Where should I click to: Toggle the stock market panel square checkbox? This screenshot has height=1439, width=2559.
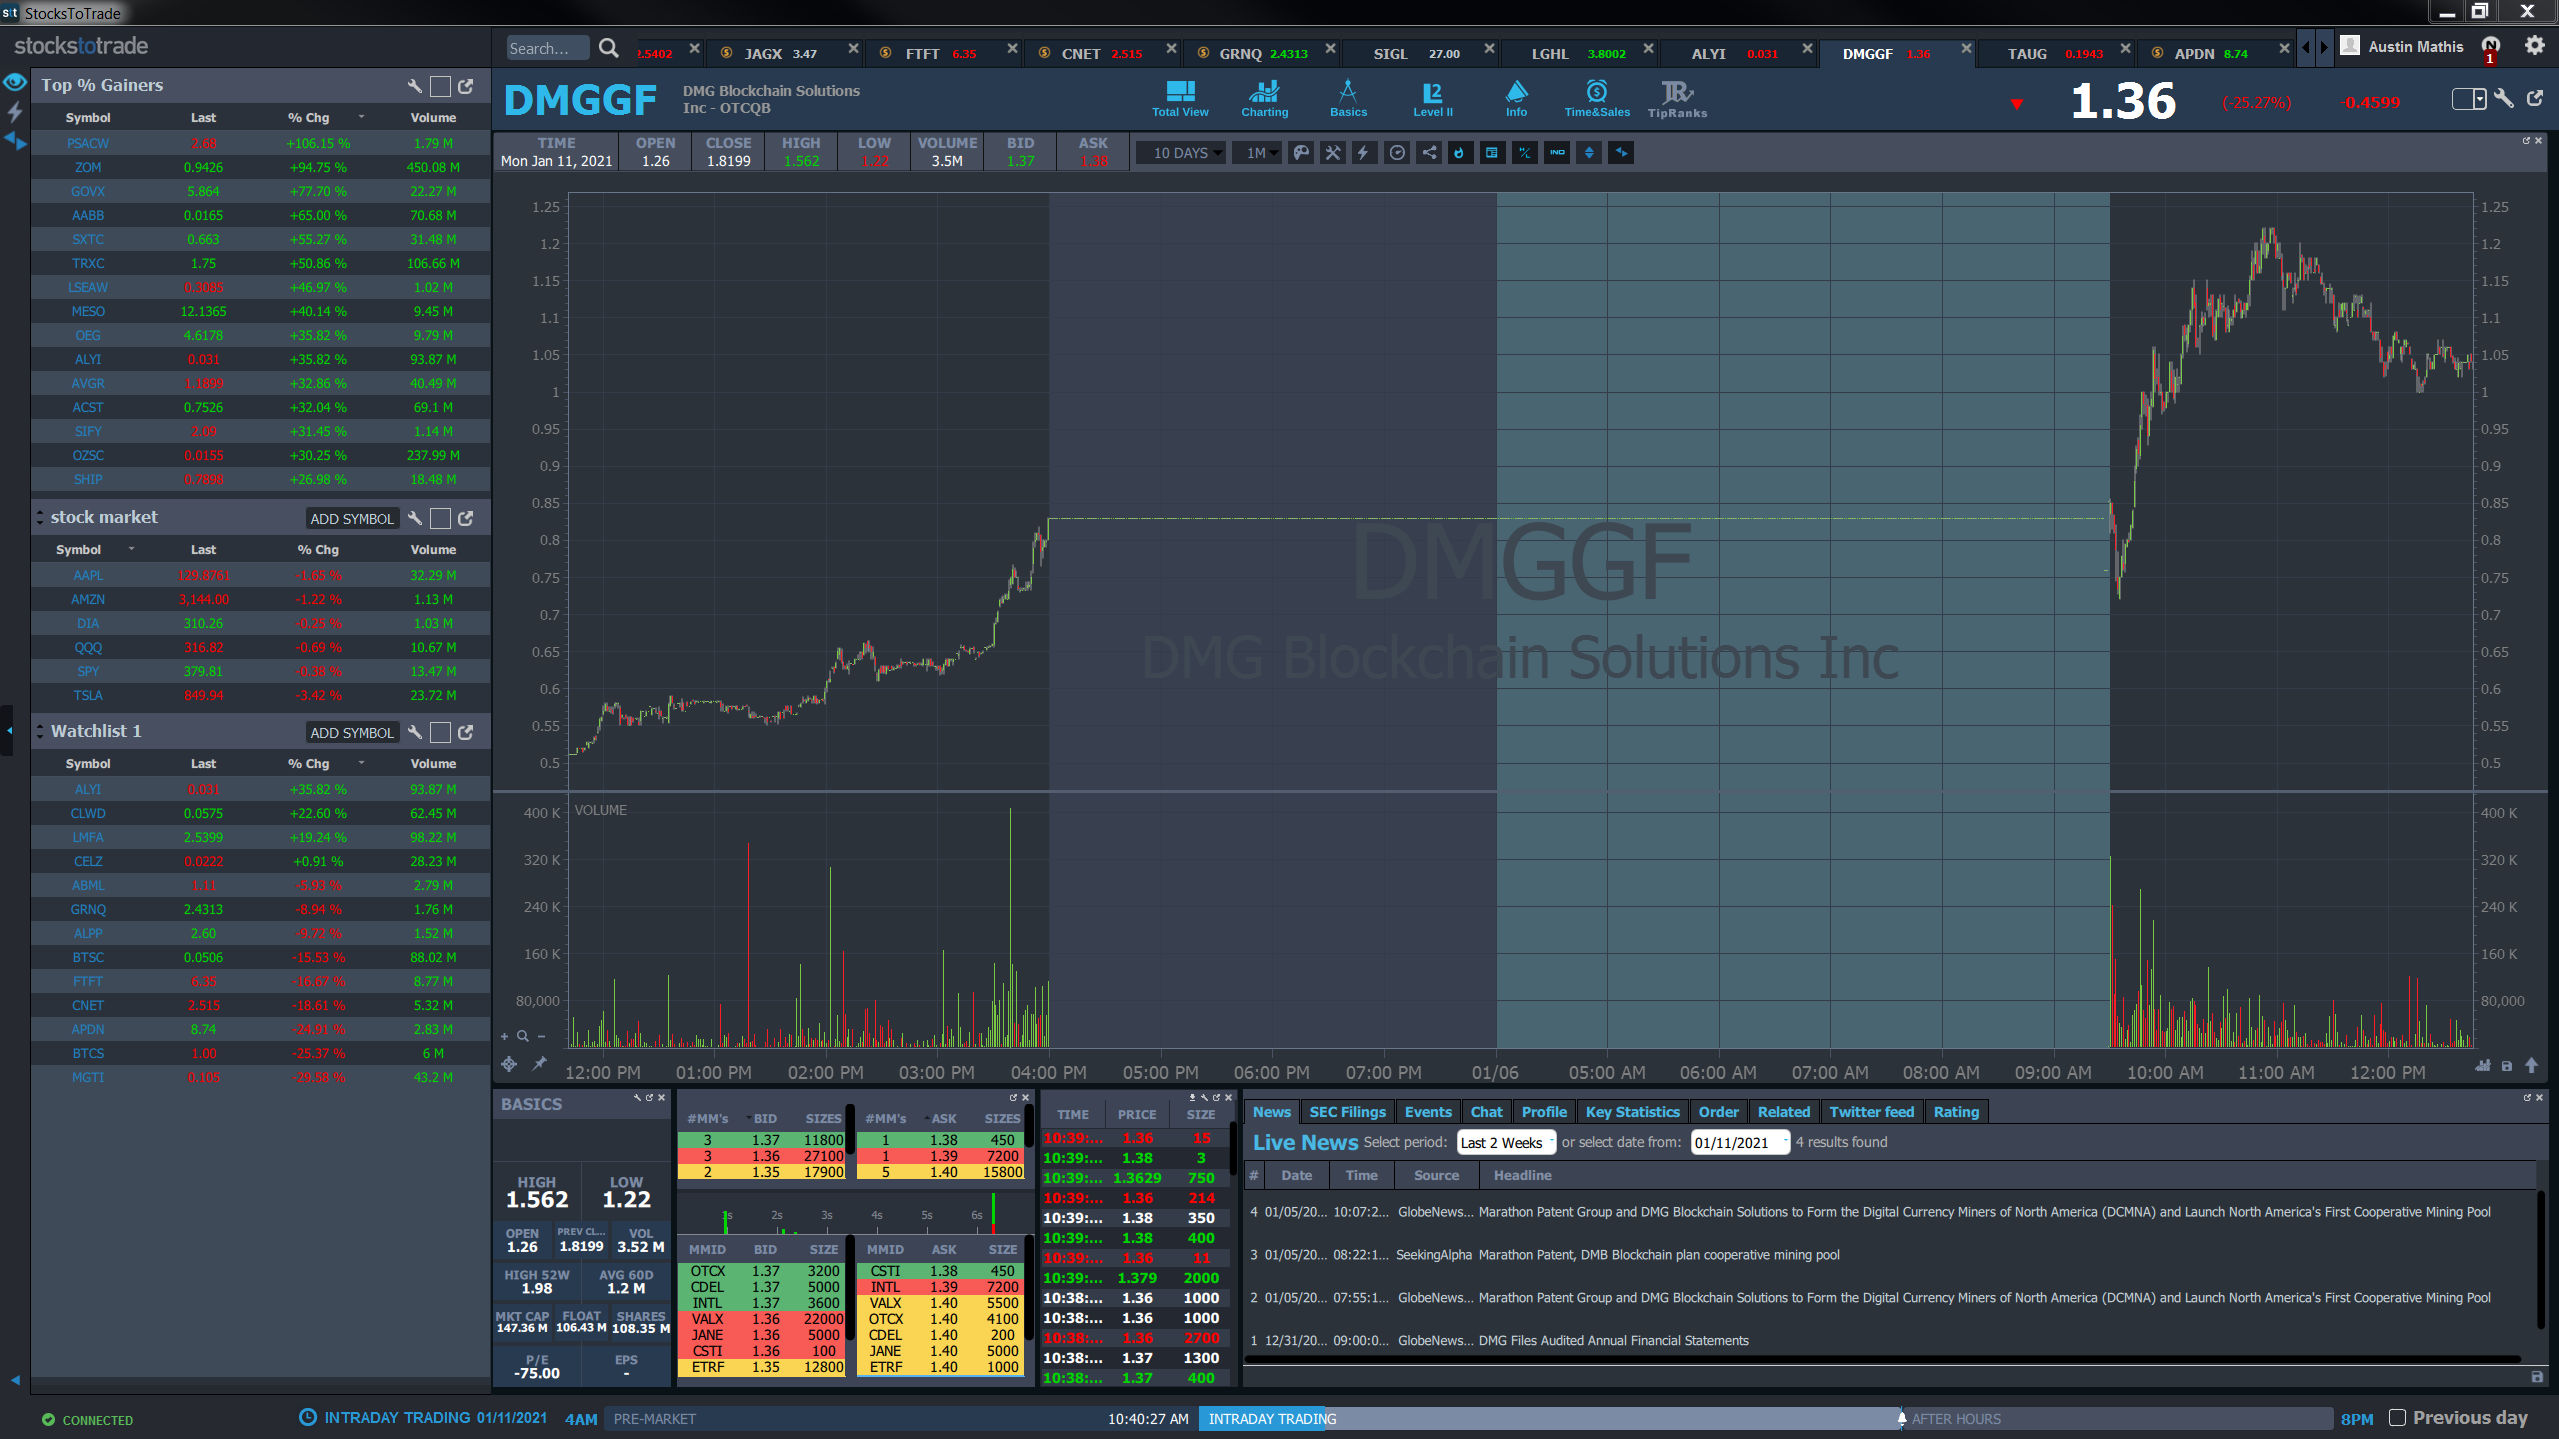pyautogui.click(x=440, y=518)
